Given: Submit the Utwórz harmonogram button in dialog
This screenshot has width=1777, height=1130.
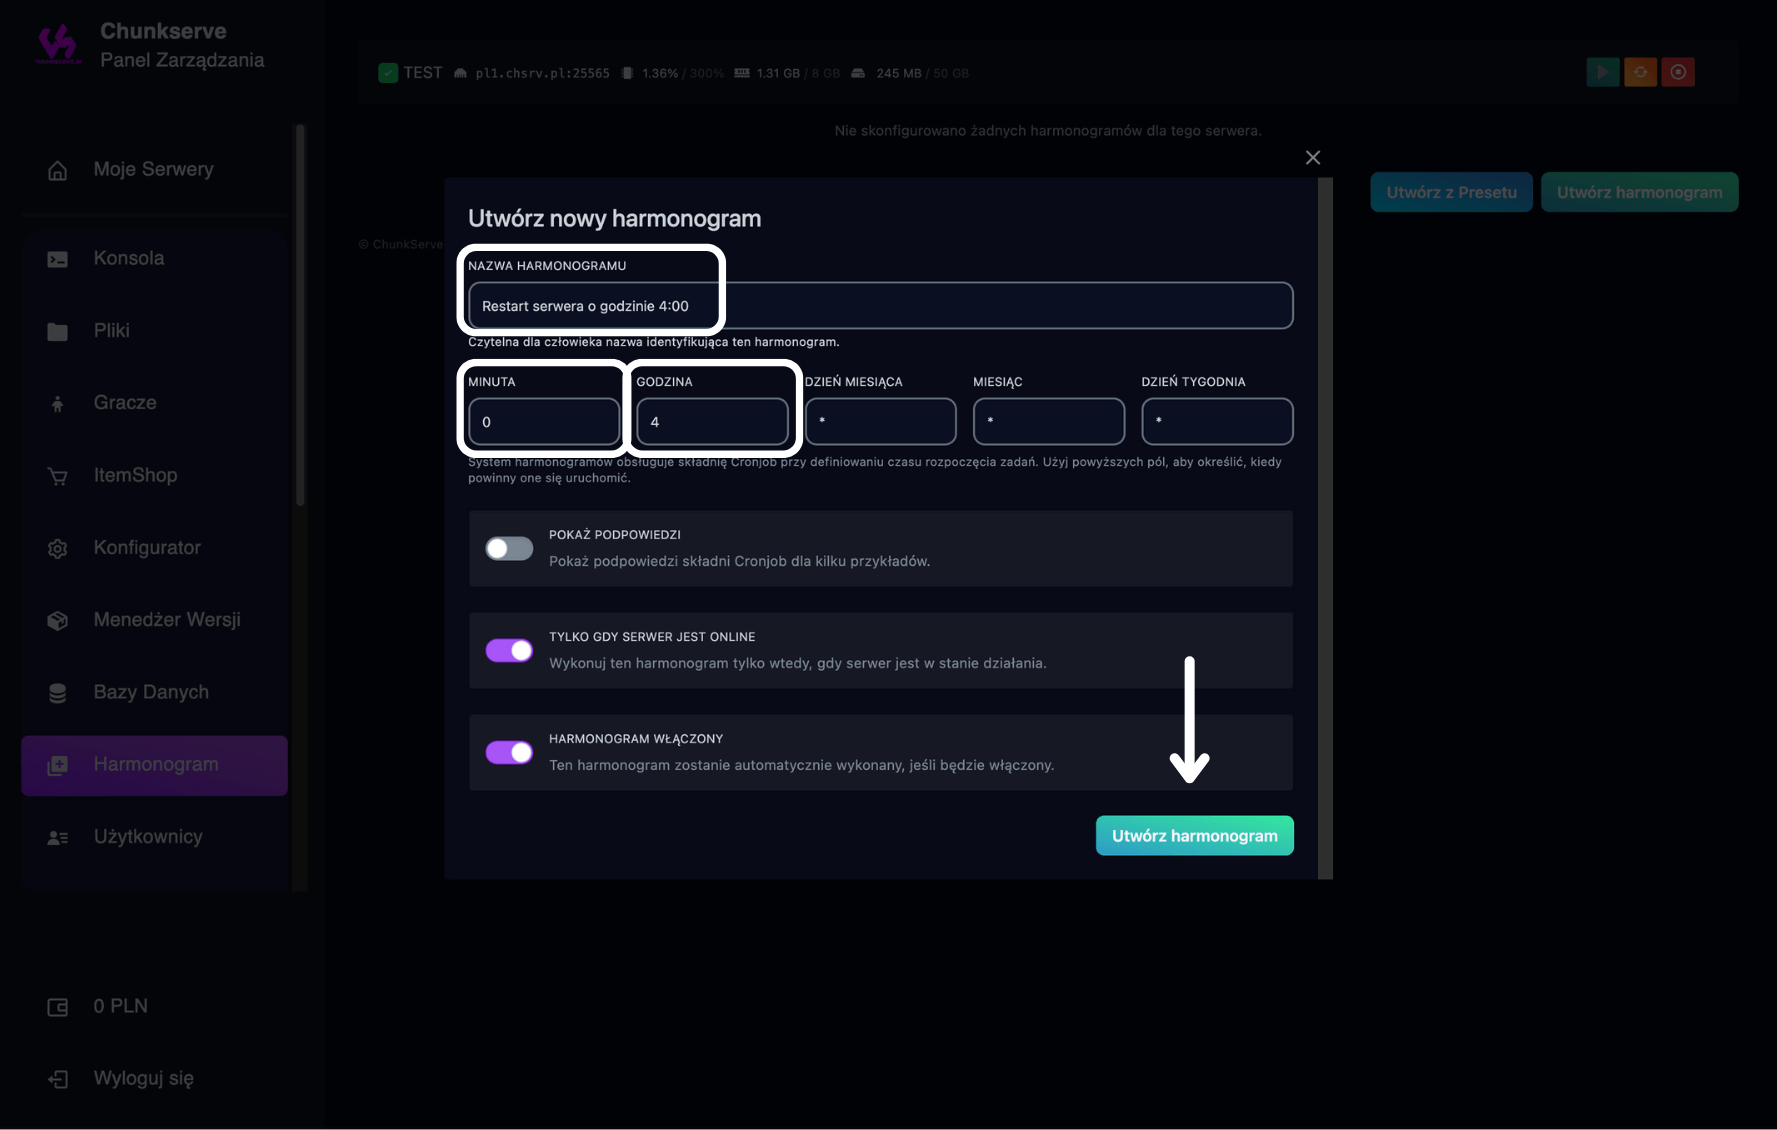Looking at the screenshot, I should (1194, 836).
